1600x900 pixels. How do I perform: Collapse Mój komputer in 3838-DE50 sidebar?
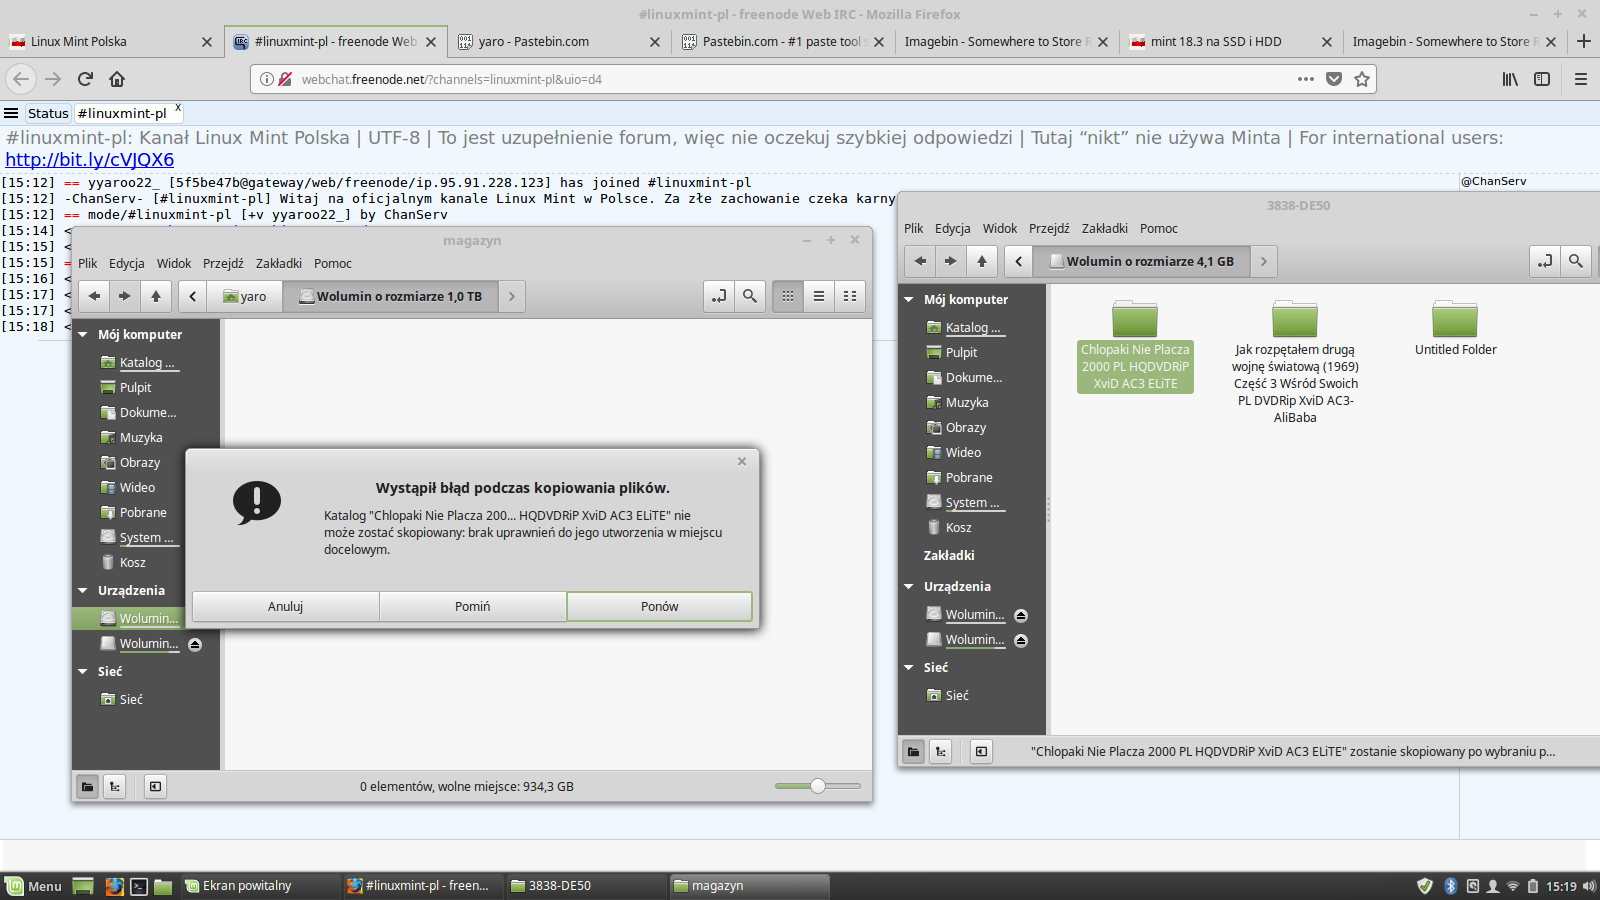pos(909,300)
